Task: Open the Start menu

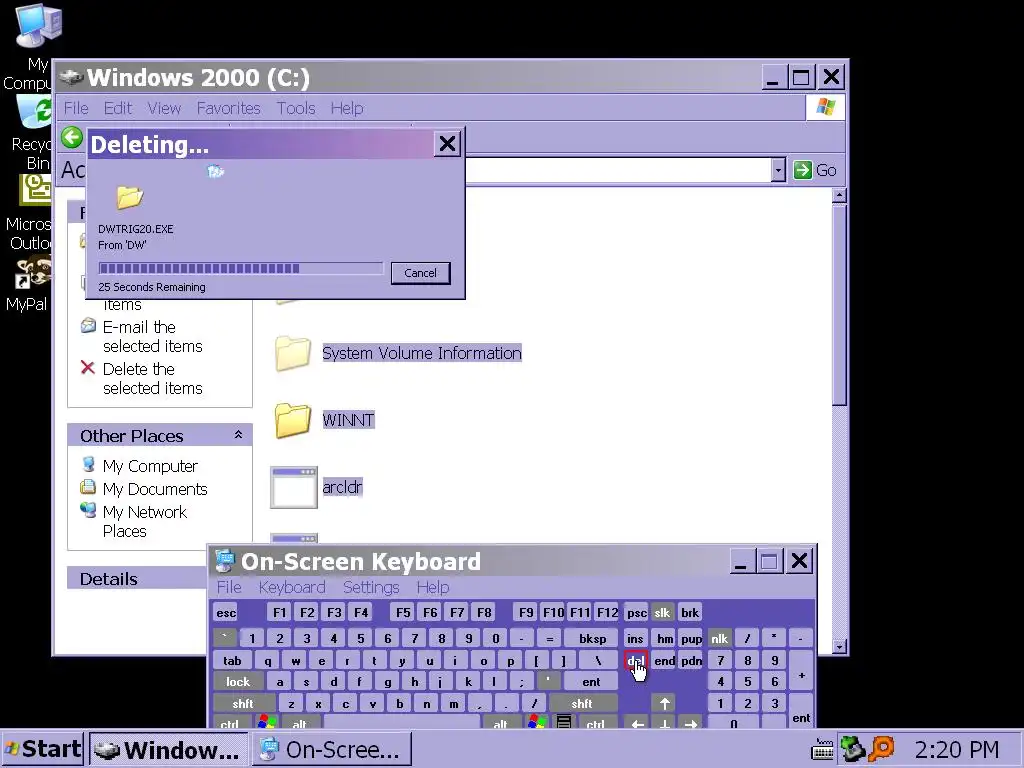Action: (x=42, y=748)
